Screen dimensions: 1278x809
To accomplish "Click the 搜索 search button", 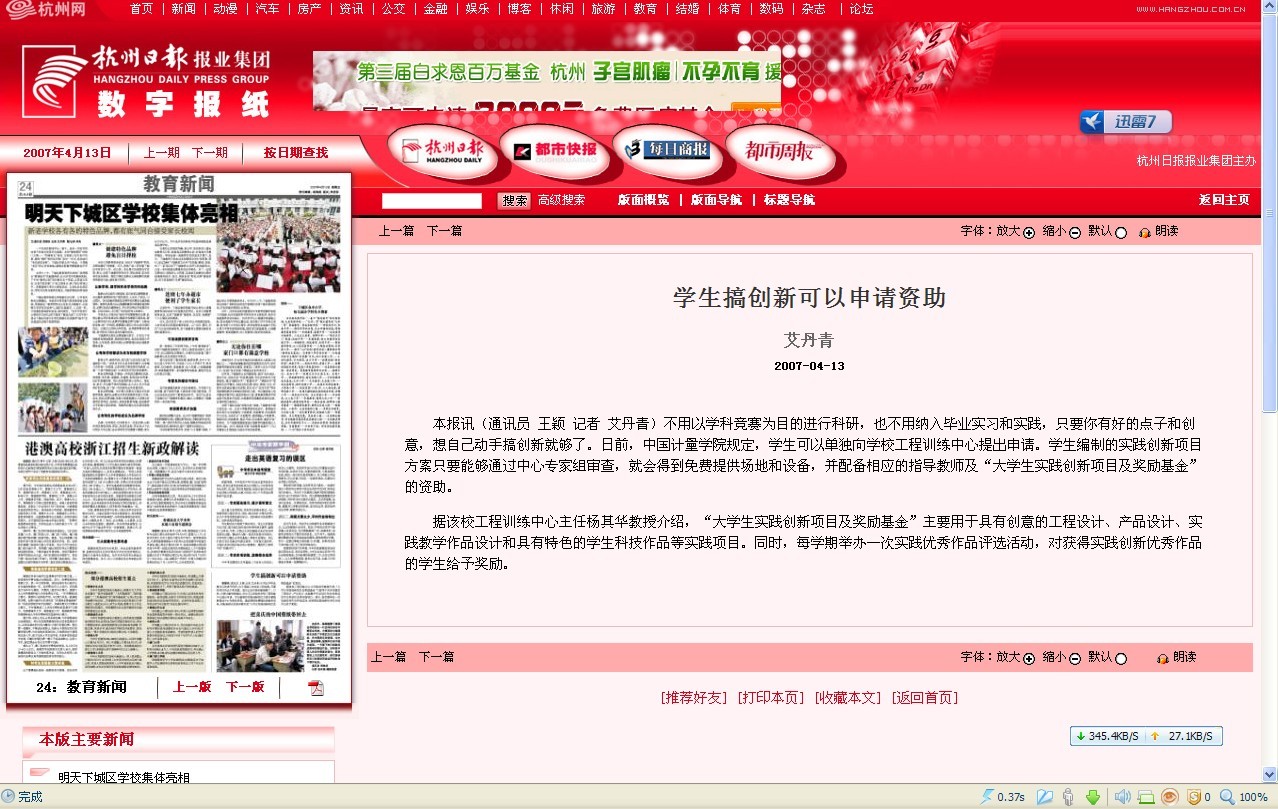I will 514,201.
